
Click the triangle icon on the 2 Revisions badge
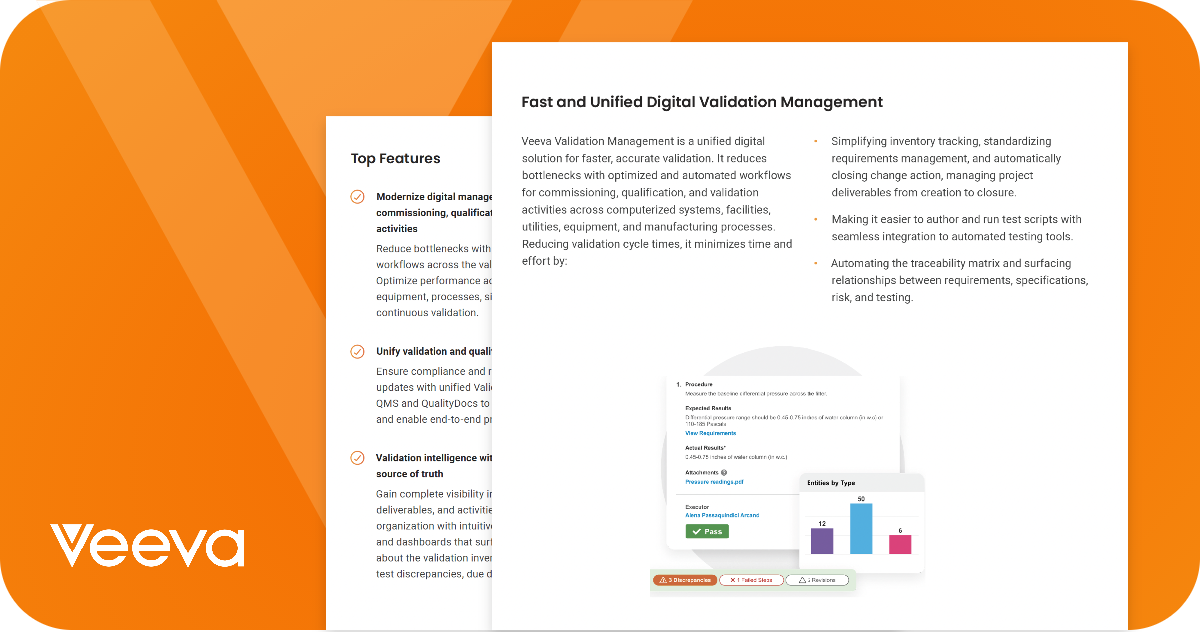[x=802, y=579]
